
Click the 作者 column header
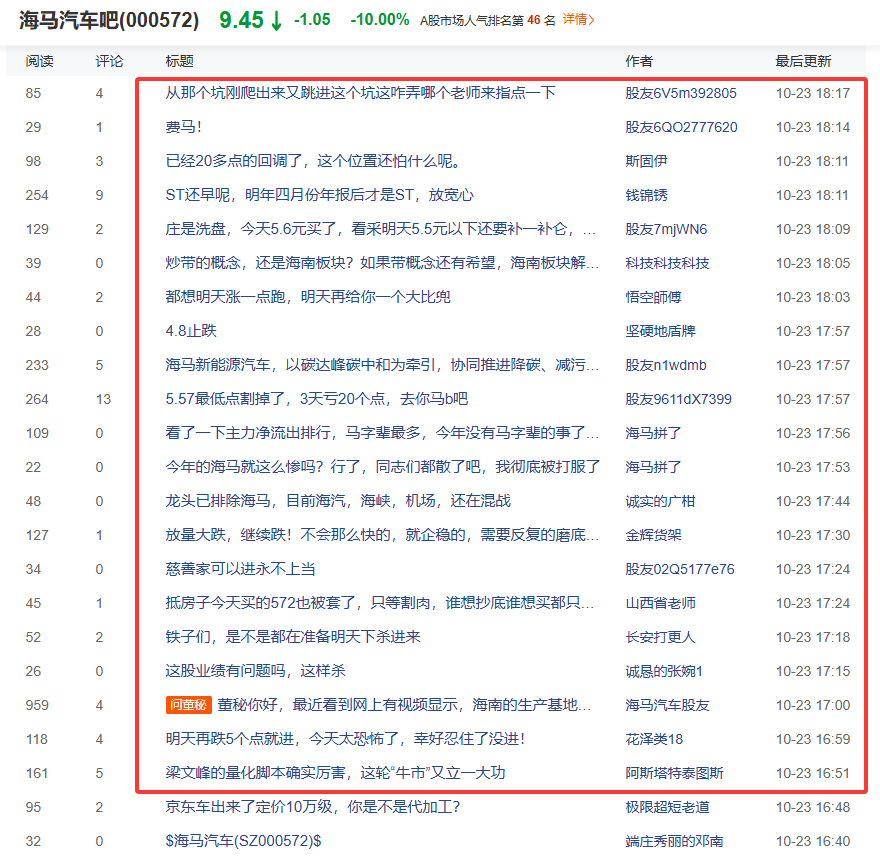pyautogui.click(x=639, y=61)
